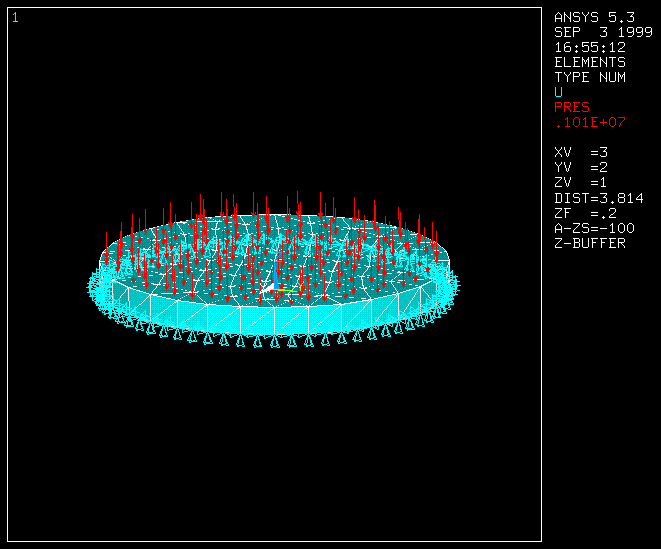Click the timestamp '16:55:12'

[x=590, y=47]
